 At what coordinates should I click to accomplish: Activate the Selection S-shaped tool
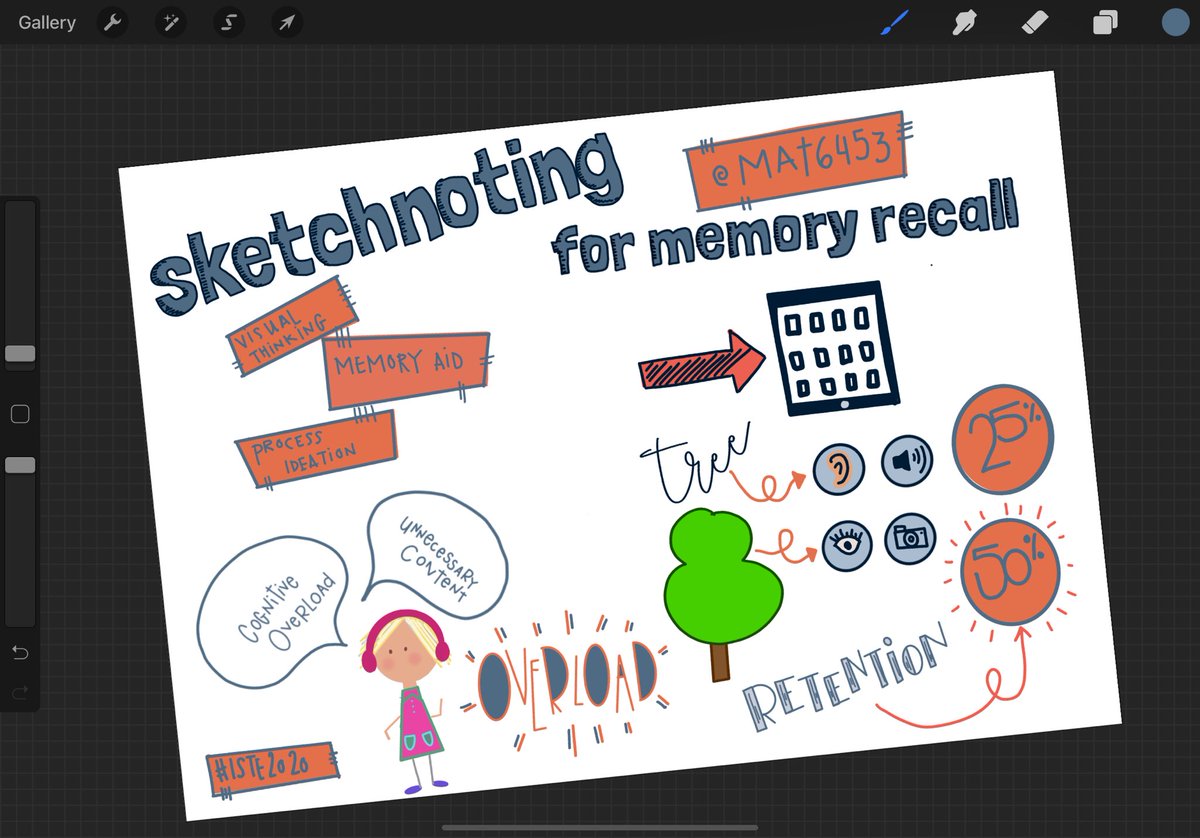pos(228,22)
